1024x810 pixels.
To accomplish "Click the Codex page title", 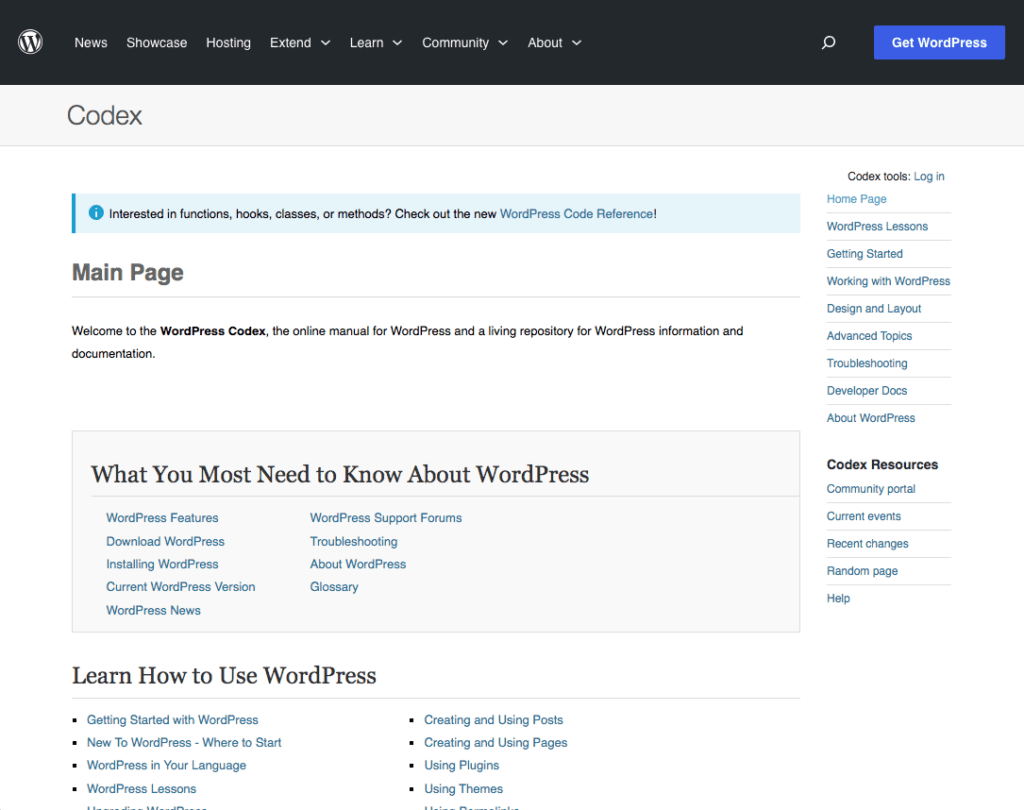I will click(x=104, y=116).
